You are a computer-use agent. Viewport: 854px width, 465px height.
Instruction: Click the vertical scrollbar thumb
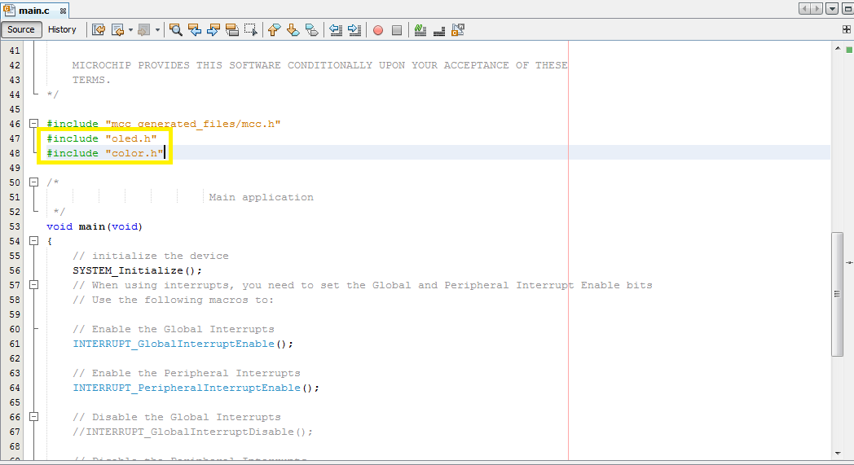[x=836, y=293]
